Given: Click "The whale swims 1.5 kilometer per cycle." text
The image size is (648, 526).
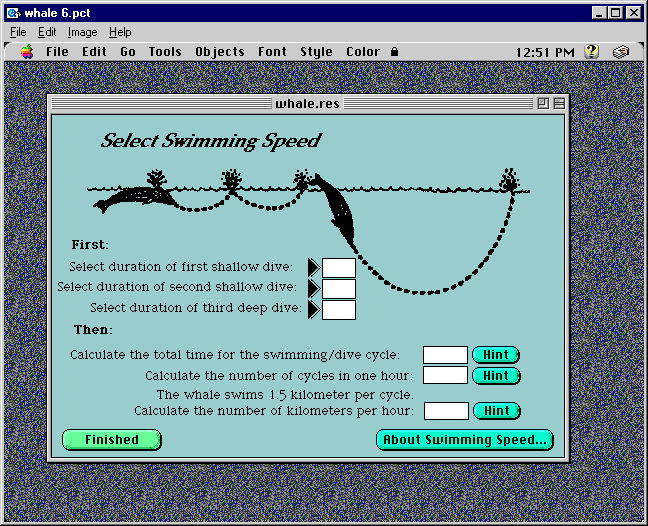Looking at the screenshot, I should pyautogui.click(x=285, y=395).
